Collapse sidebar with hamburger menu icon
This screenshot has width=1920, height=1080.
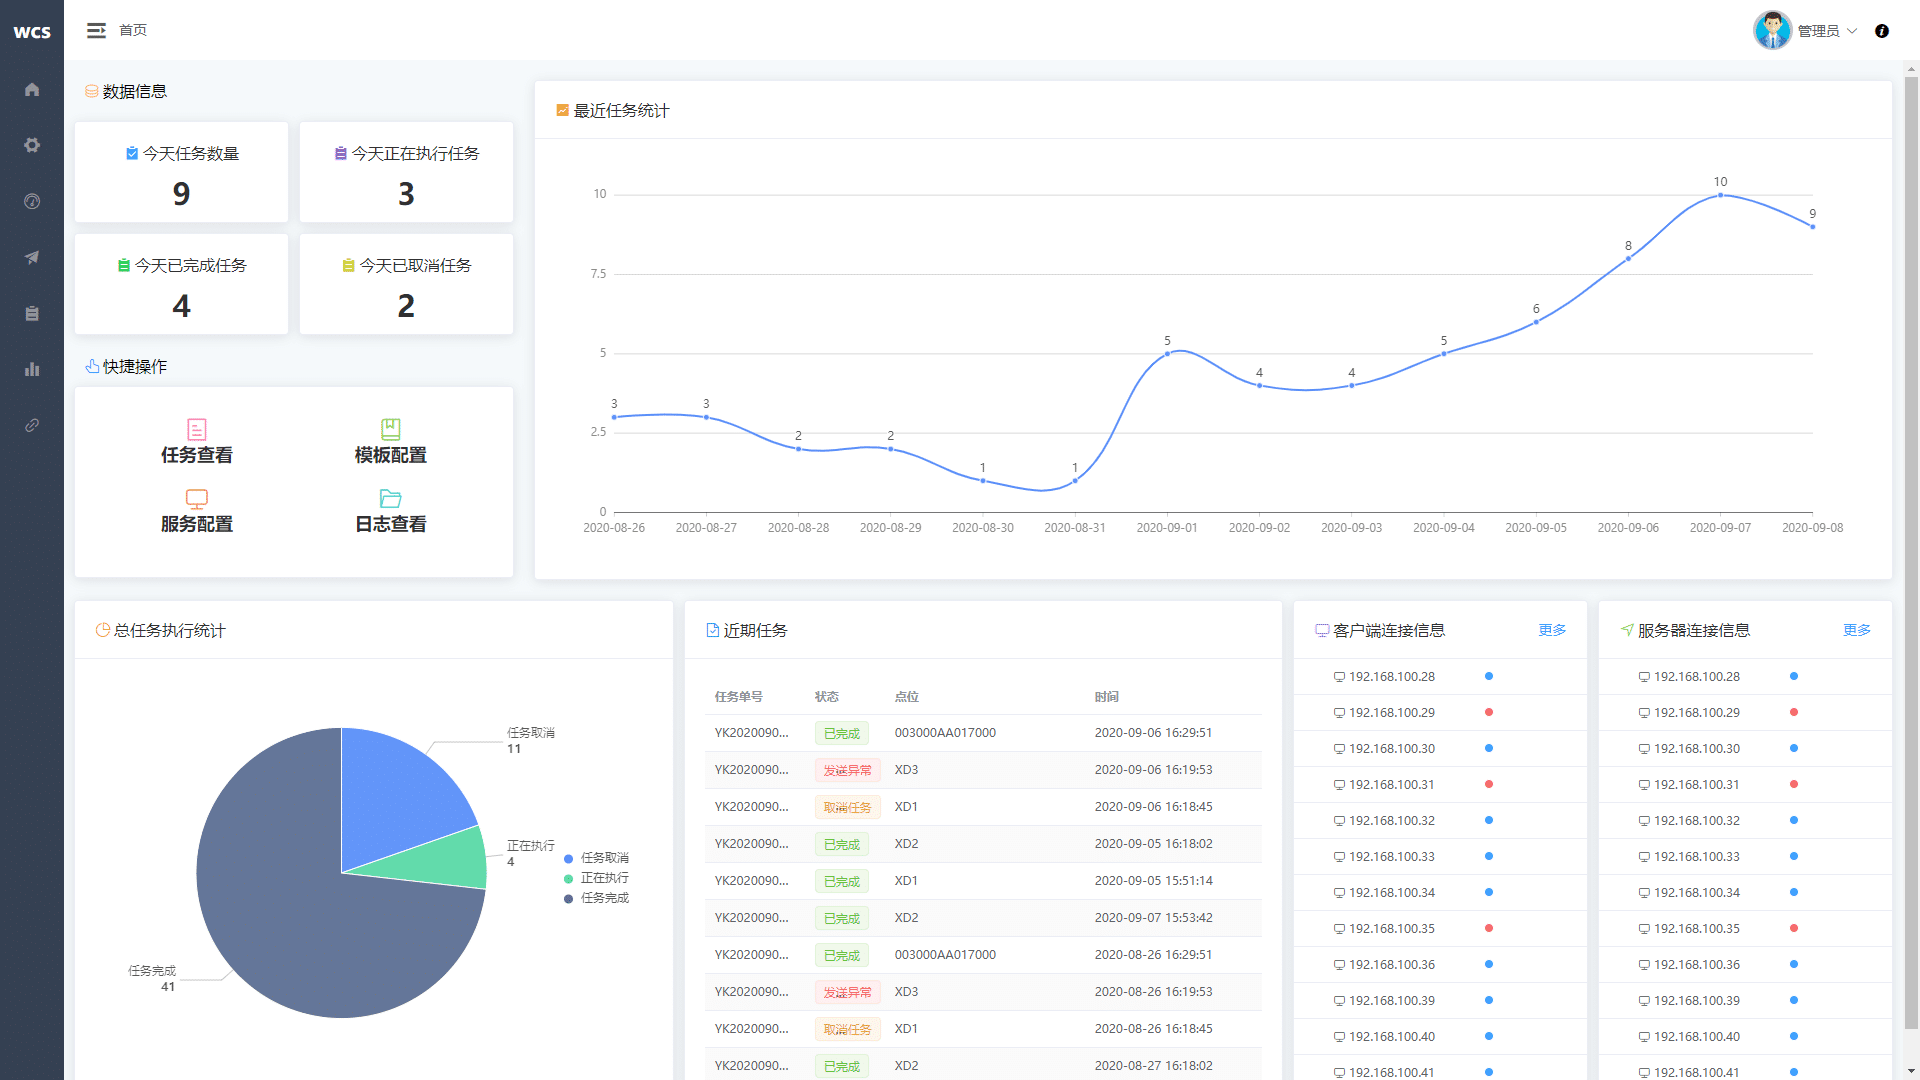coord(96,31)
